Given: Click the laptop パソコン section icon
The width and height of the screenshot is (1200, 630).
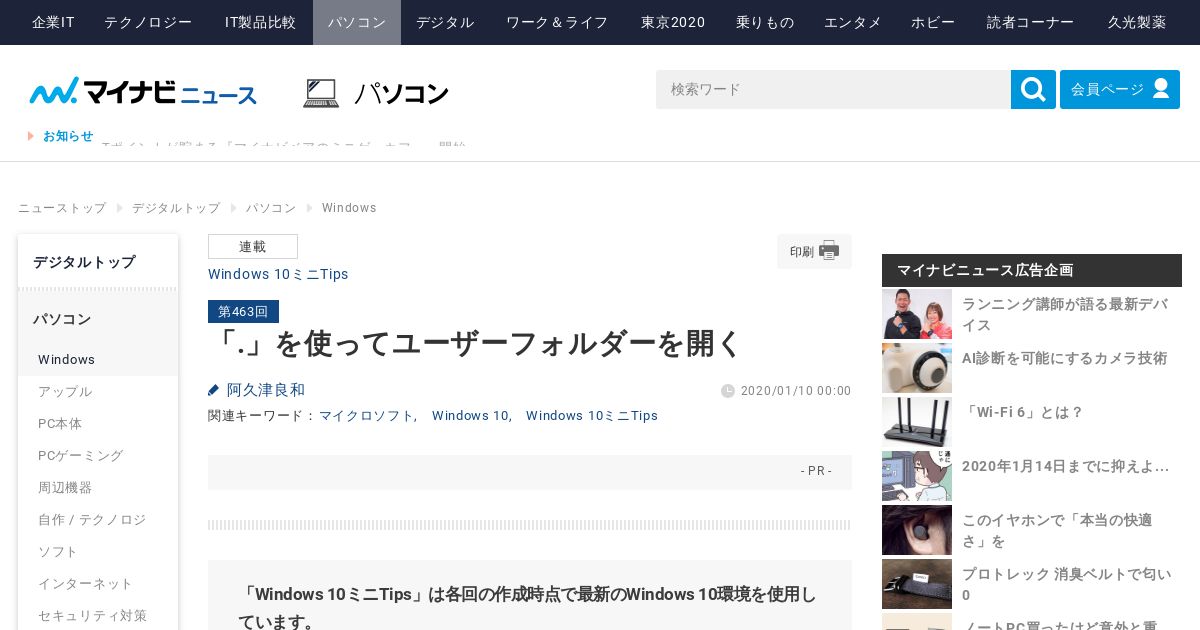Looking at the screenshot, I should click(x=321, y=93).
